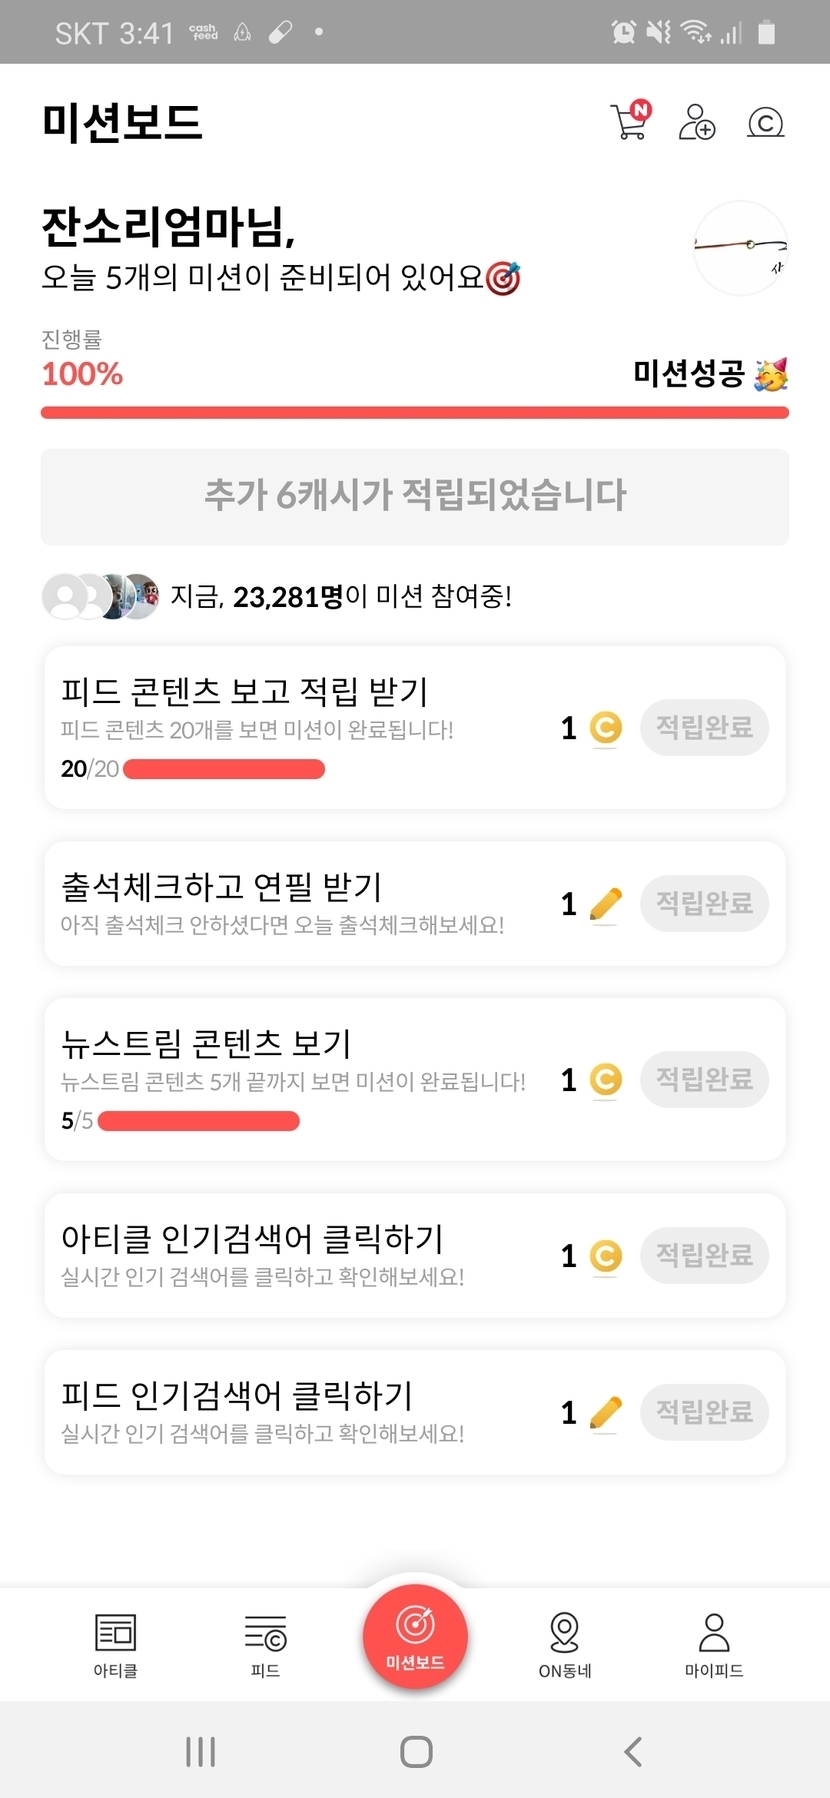Switch to the 피드 tab
830x1798 pixels.
click(x=265, y=1645)
